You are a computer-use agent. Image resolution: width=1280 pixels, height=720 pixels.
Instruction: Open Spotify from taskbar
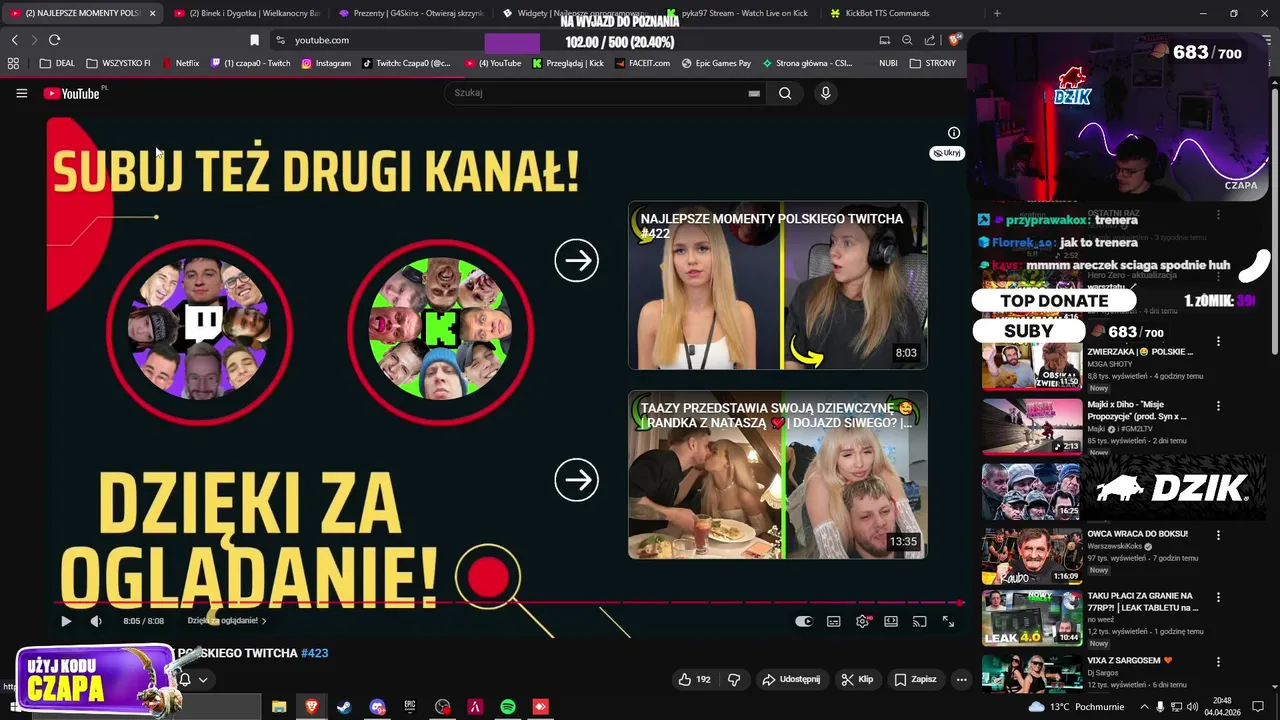click(x=508, y=707)
